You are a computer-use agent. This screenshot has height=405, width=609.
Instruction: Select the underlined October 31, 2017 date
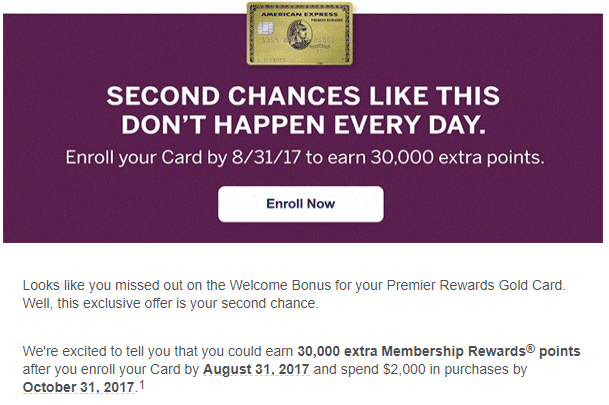pyautogui.click(x=79, y=387)
